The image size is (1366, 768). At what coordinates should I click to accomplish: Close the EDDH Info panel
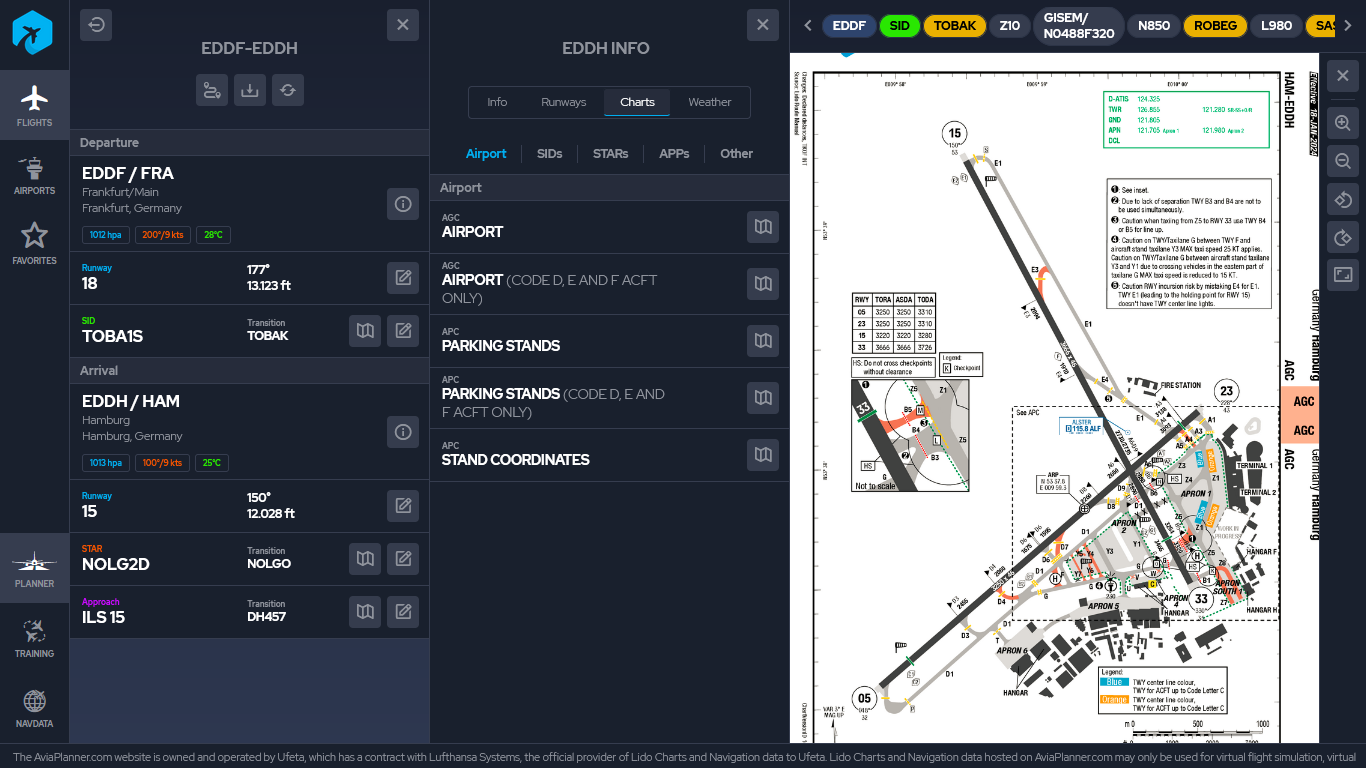[762, 25]
